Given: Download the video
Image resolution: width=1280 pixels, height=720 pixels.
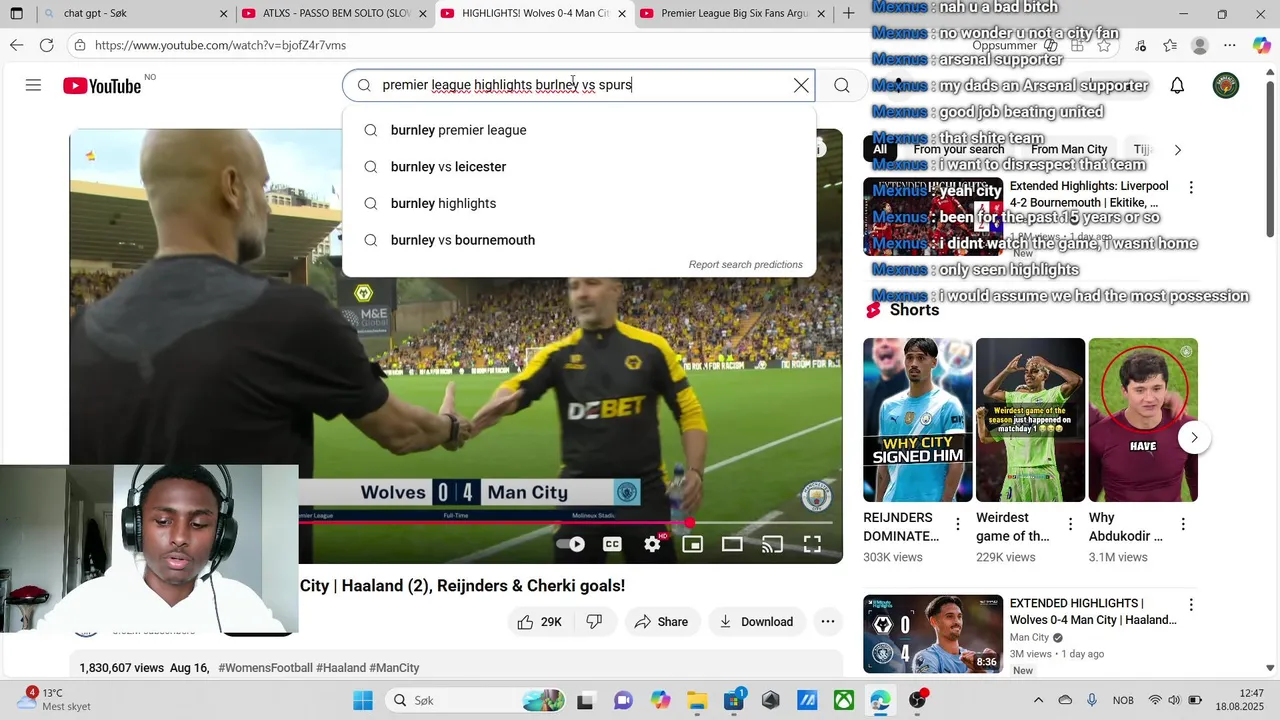Looking at the screenshot, I should pyautogui.click(x=757, y=622).
